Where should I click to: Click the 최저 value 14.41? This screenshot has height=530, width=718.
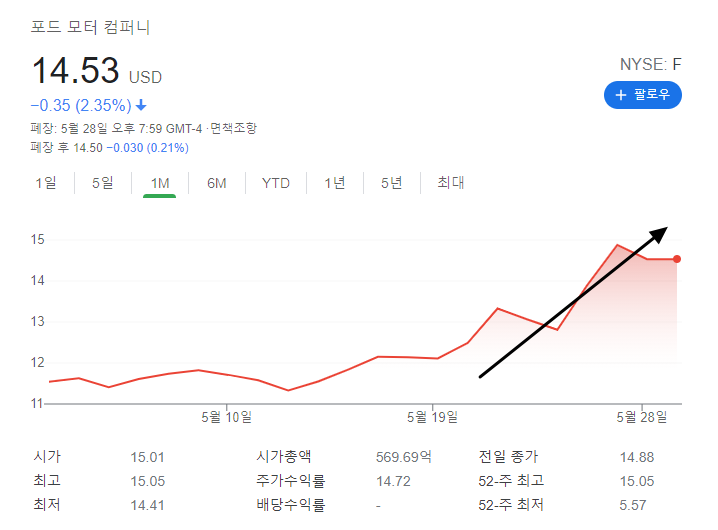(147, 505)
